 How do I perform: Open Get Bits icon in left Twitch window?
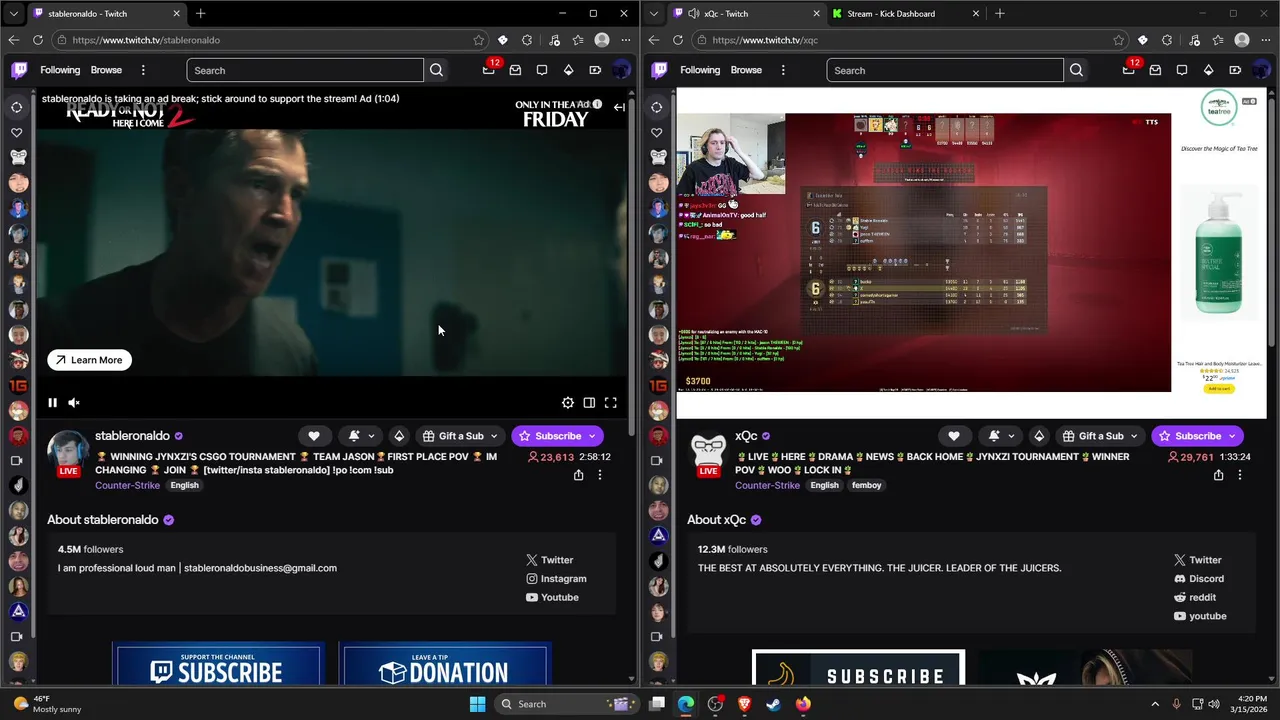[x=568, y=70]
